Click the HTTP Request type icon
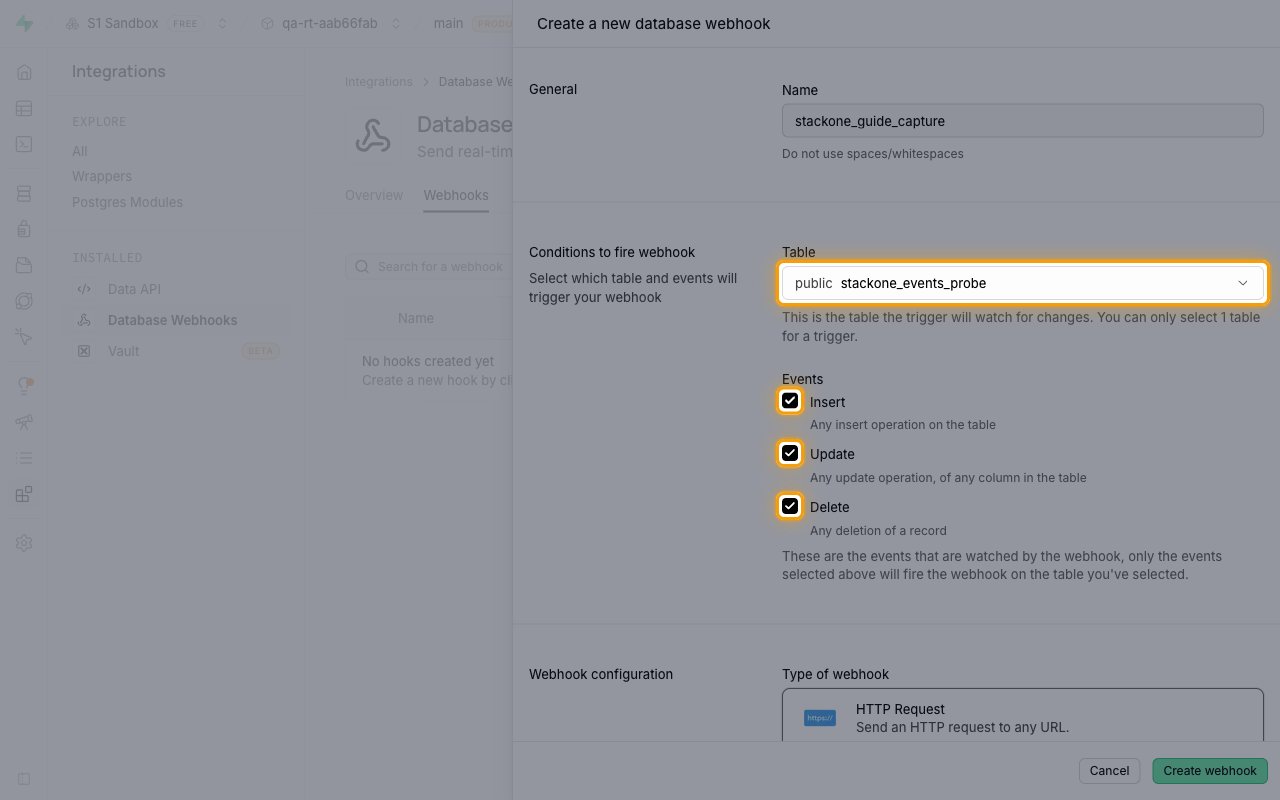 click(820, 718)
